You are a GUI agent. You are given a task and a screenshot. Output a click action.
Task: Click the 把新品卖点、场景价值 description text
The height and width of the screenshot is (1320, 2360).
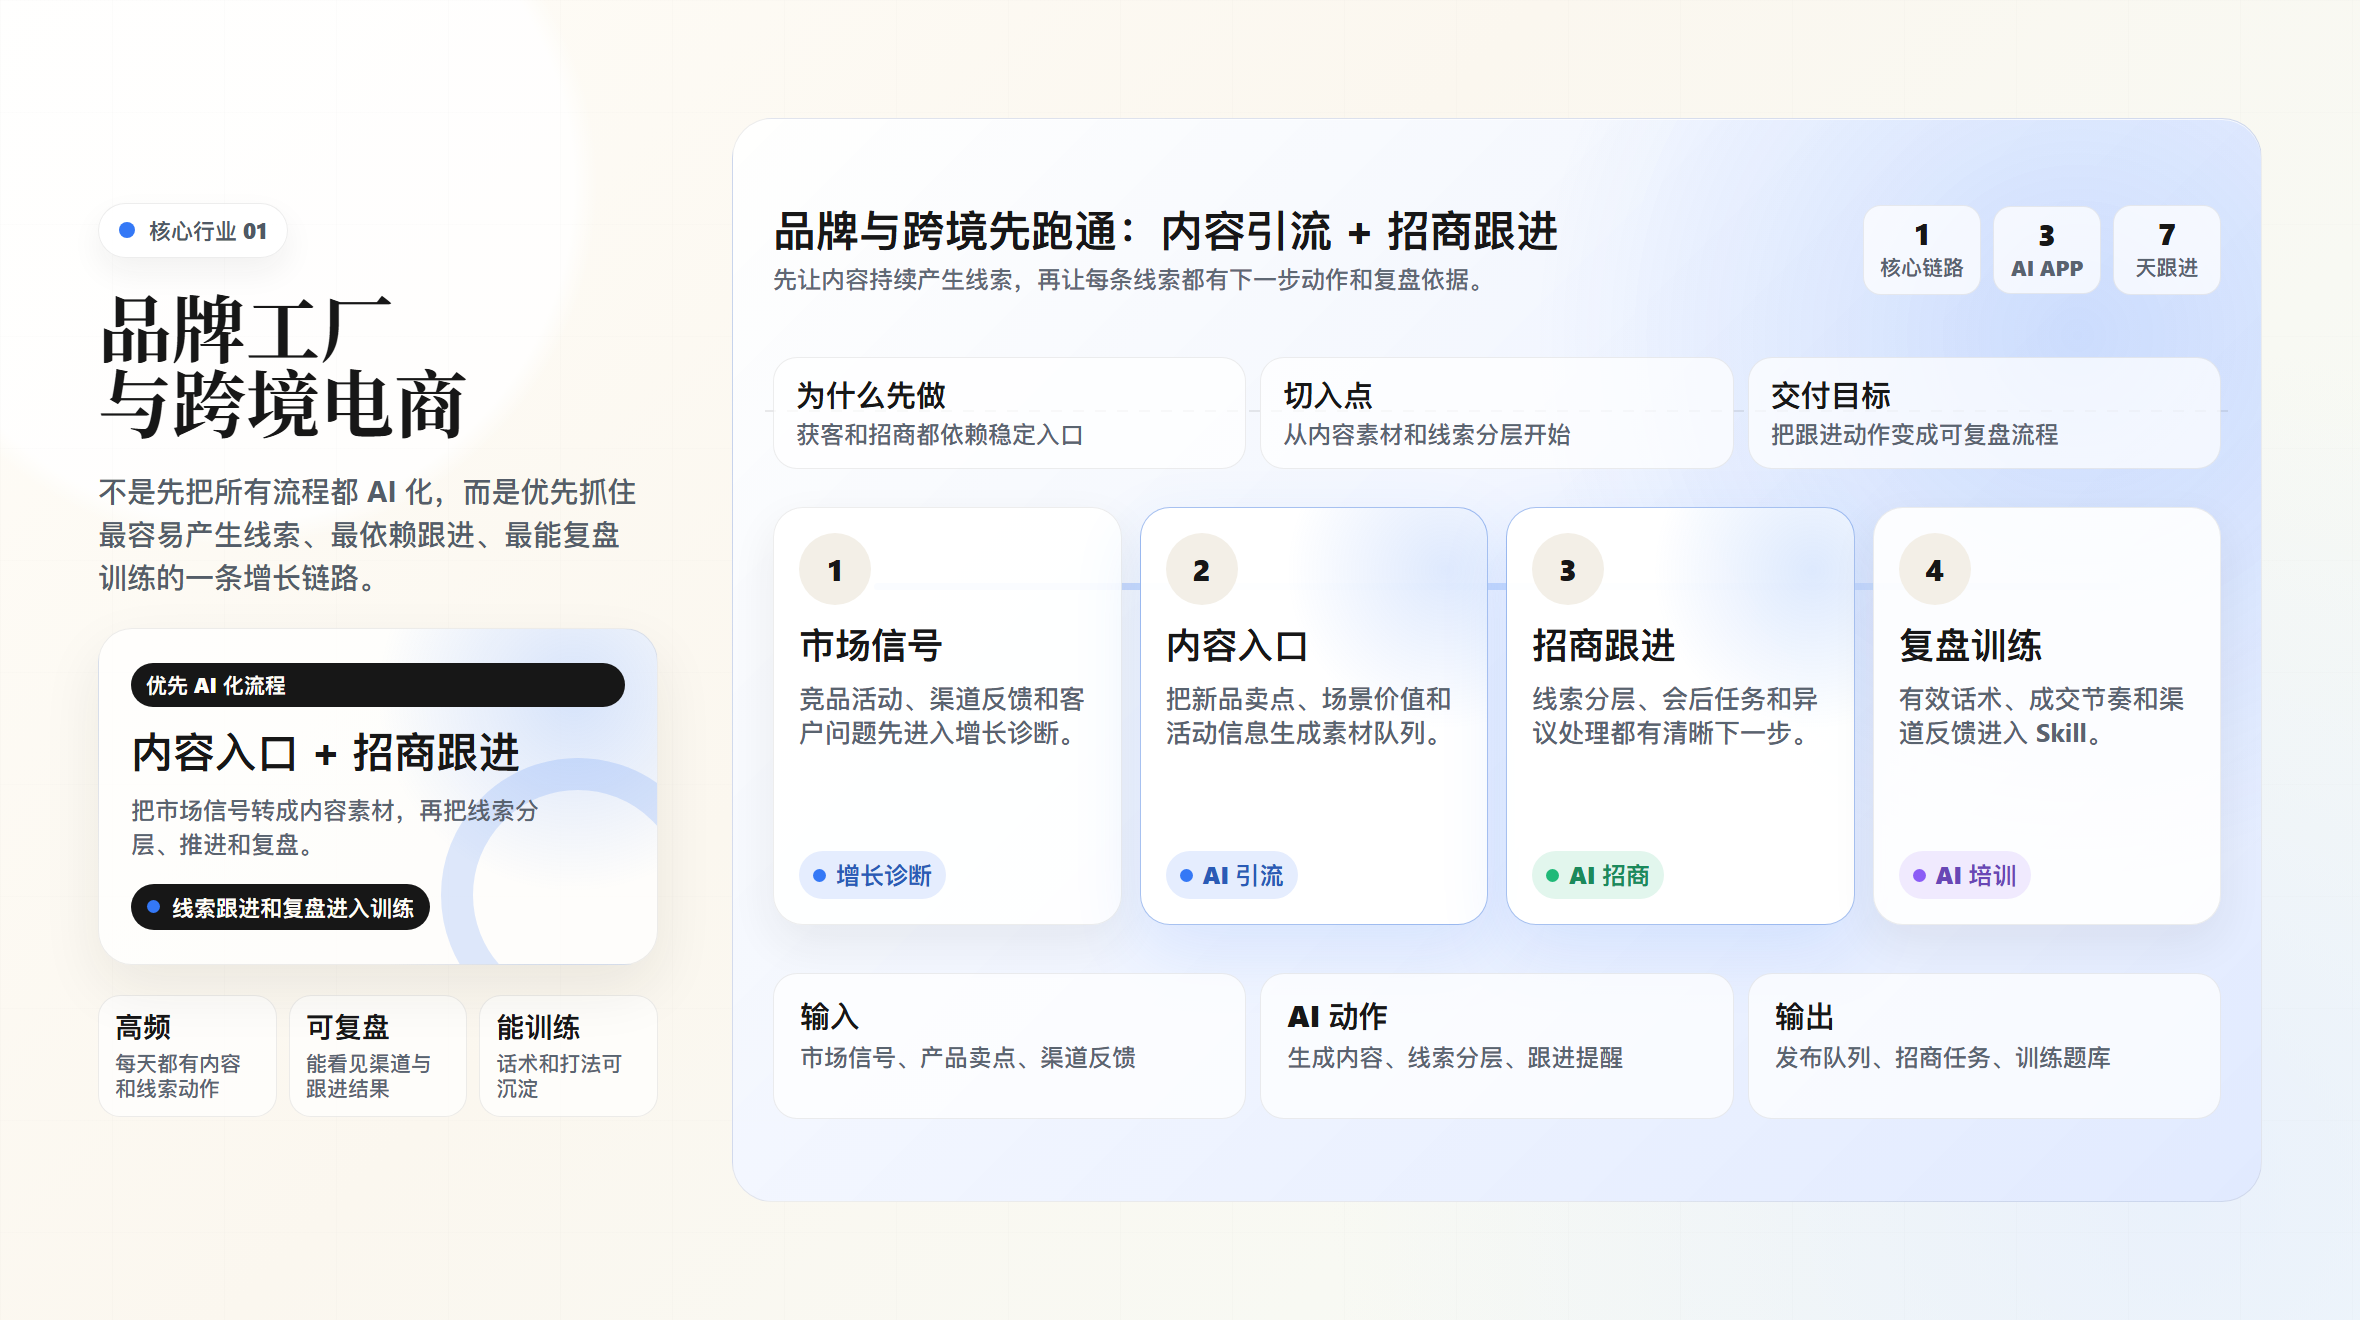[1308, 716]
